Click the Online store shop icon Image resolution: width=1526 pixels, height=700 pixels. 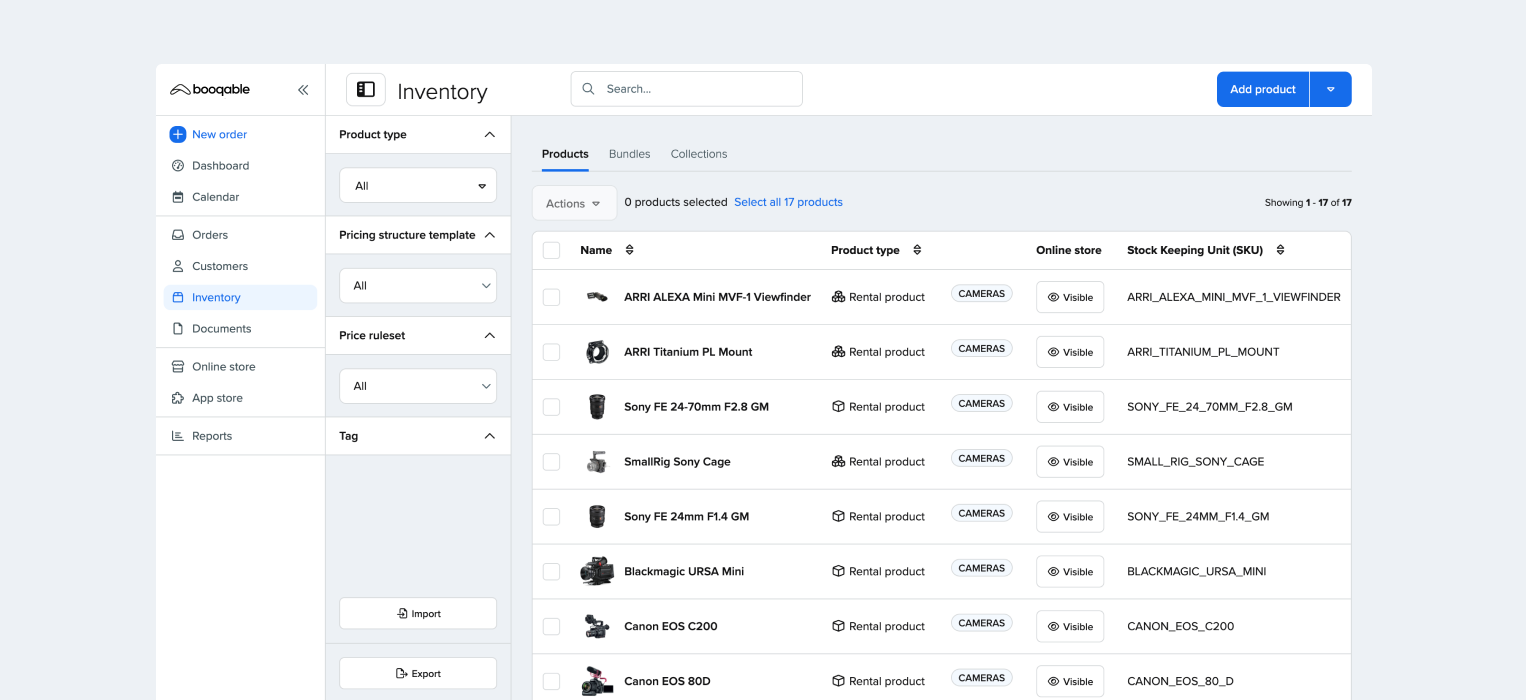click(178, 367)
